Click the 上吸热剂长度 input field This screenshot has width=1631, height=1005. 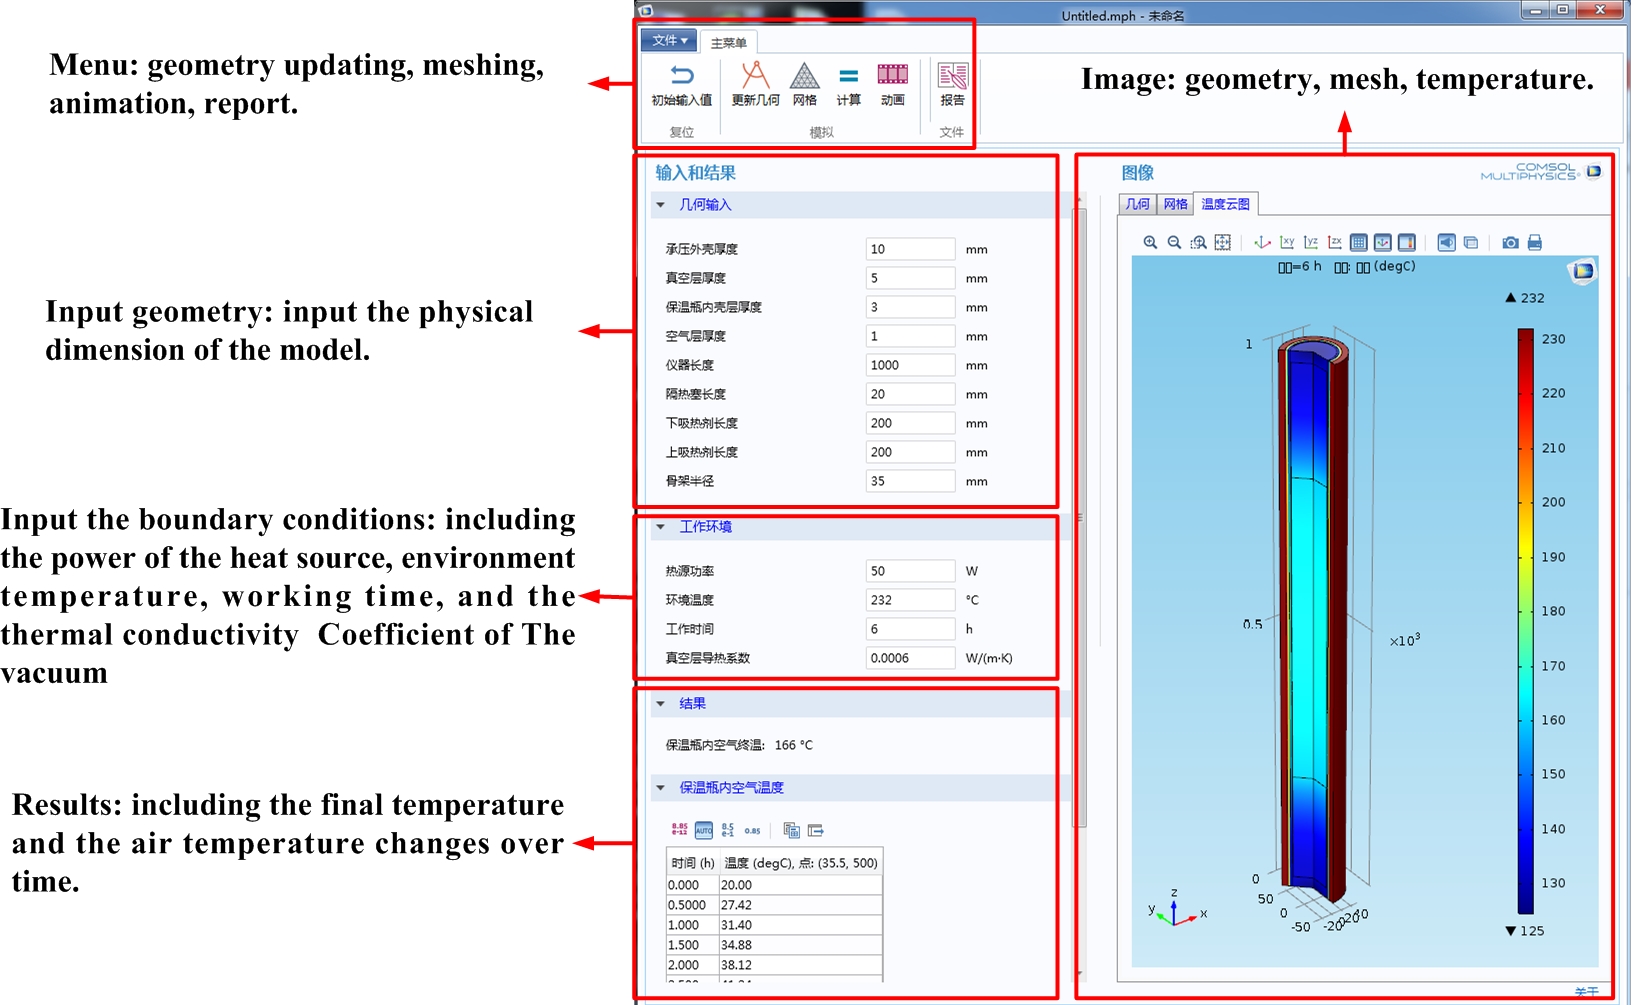pyautogui.click(x=910, y=452)
